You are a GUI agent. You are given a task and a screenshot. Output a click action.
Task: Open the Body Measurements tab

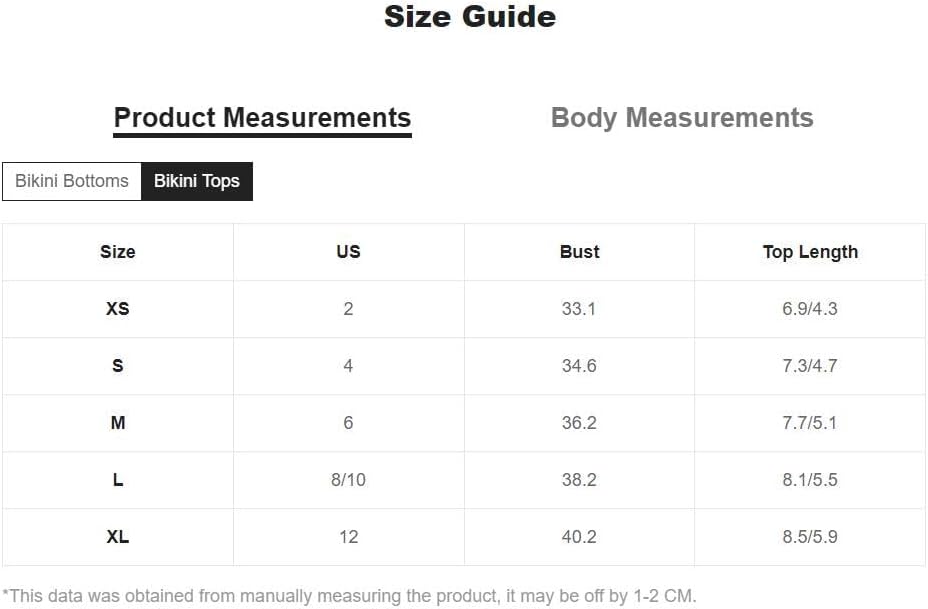tap(682, 118)
